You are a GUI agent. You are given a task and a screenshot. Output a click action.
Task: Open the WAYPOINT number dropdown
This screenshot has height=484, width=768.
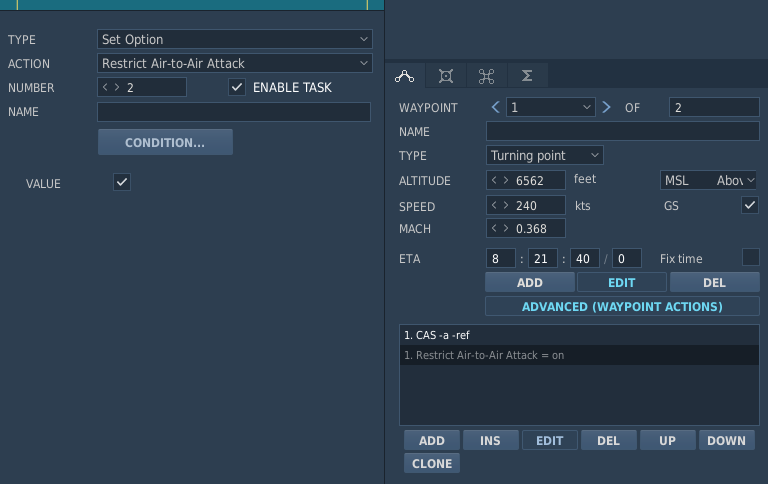click(551, 107)
